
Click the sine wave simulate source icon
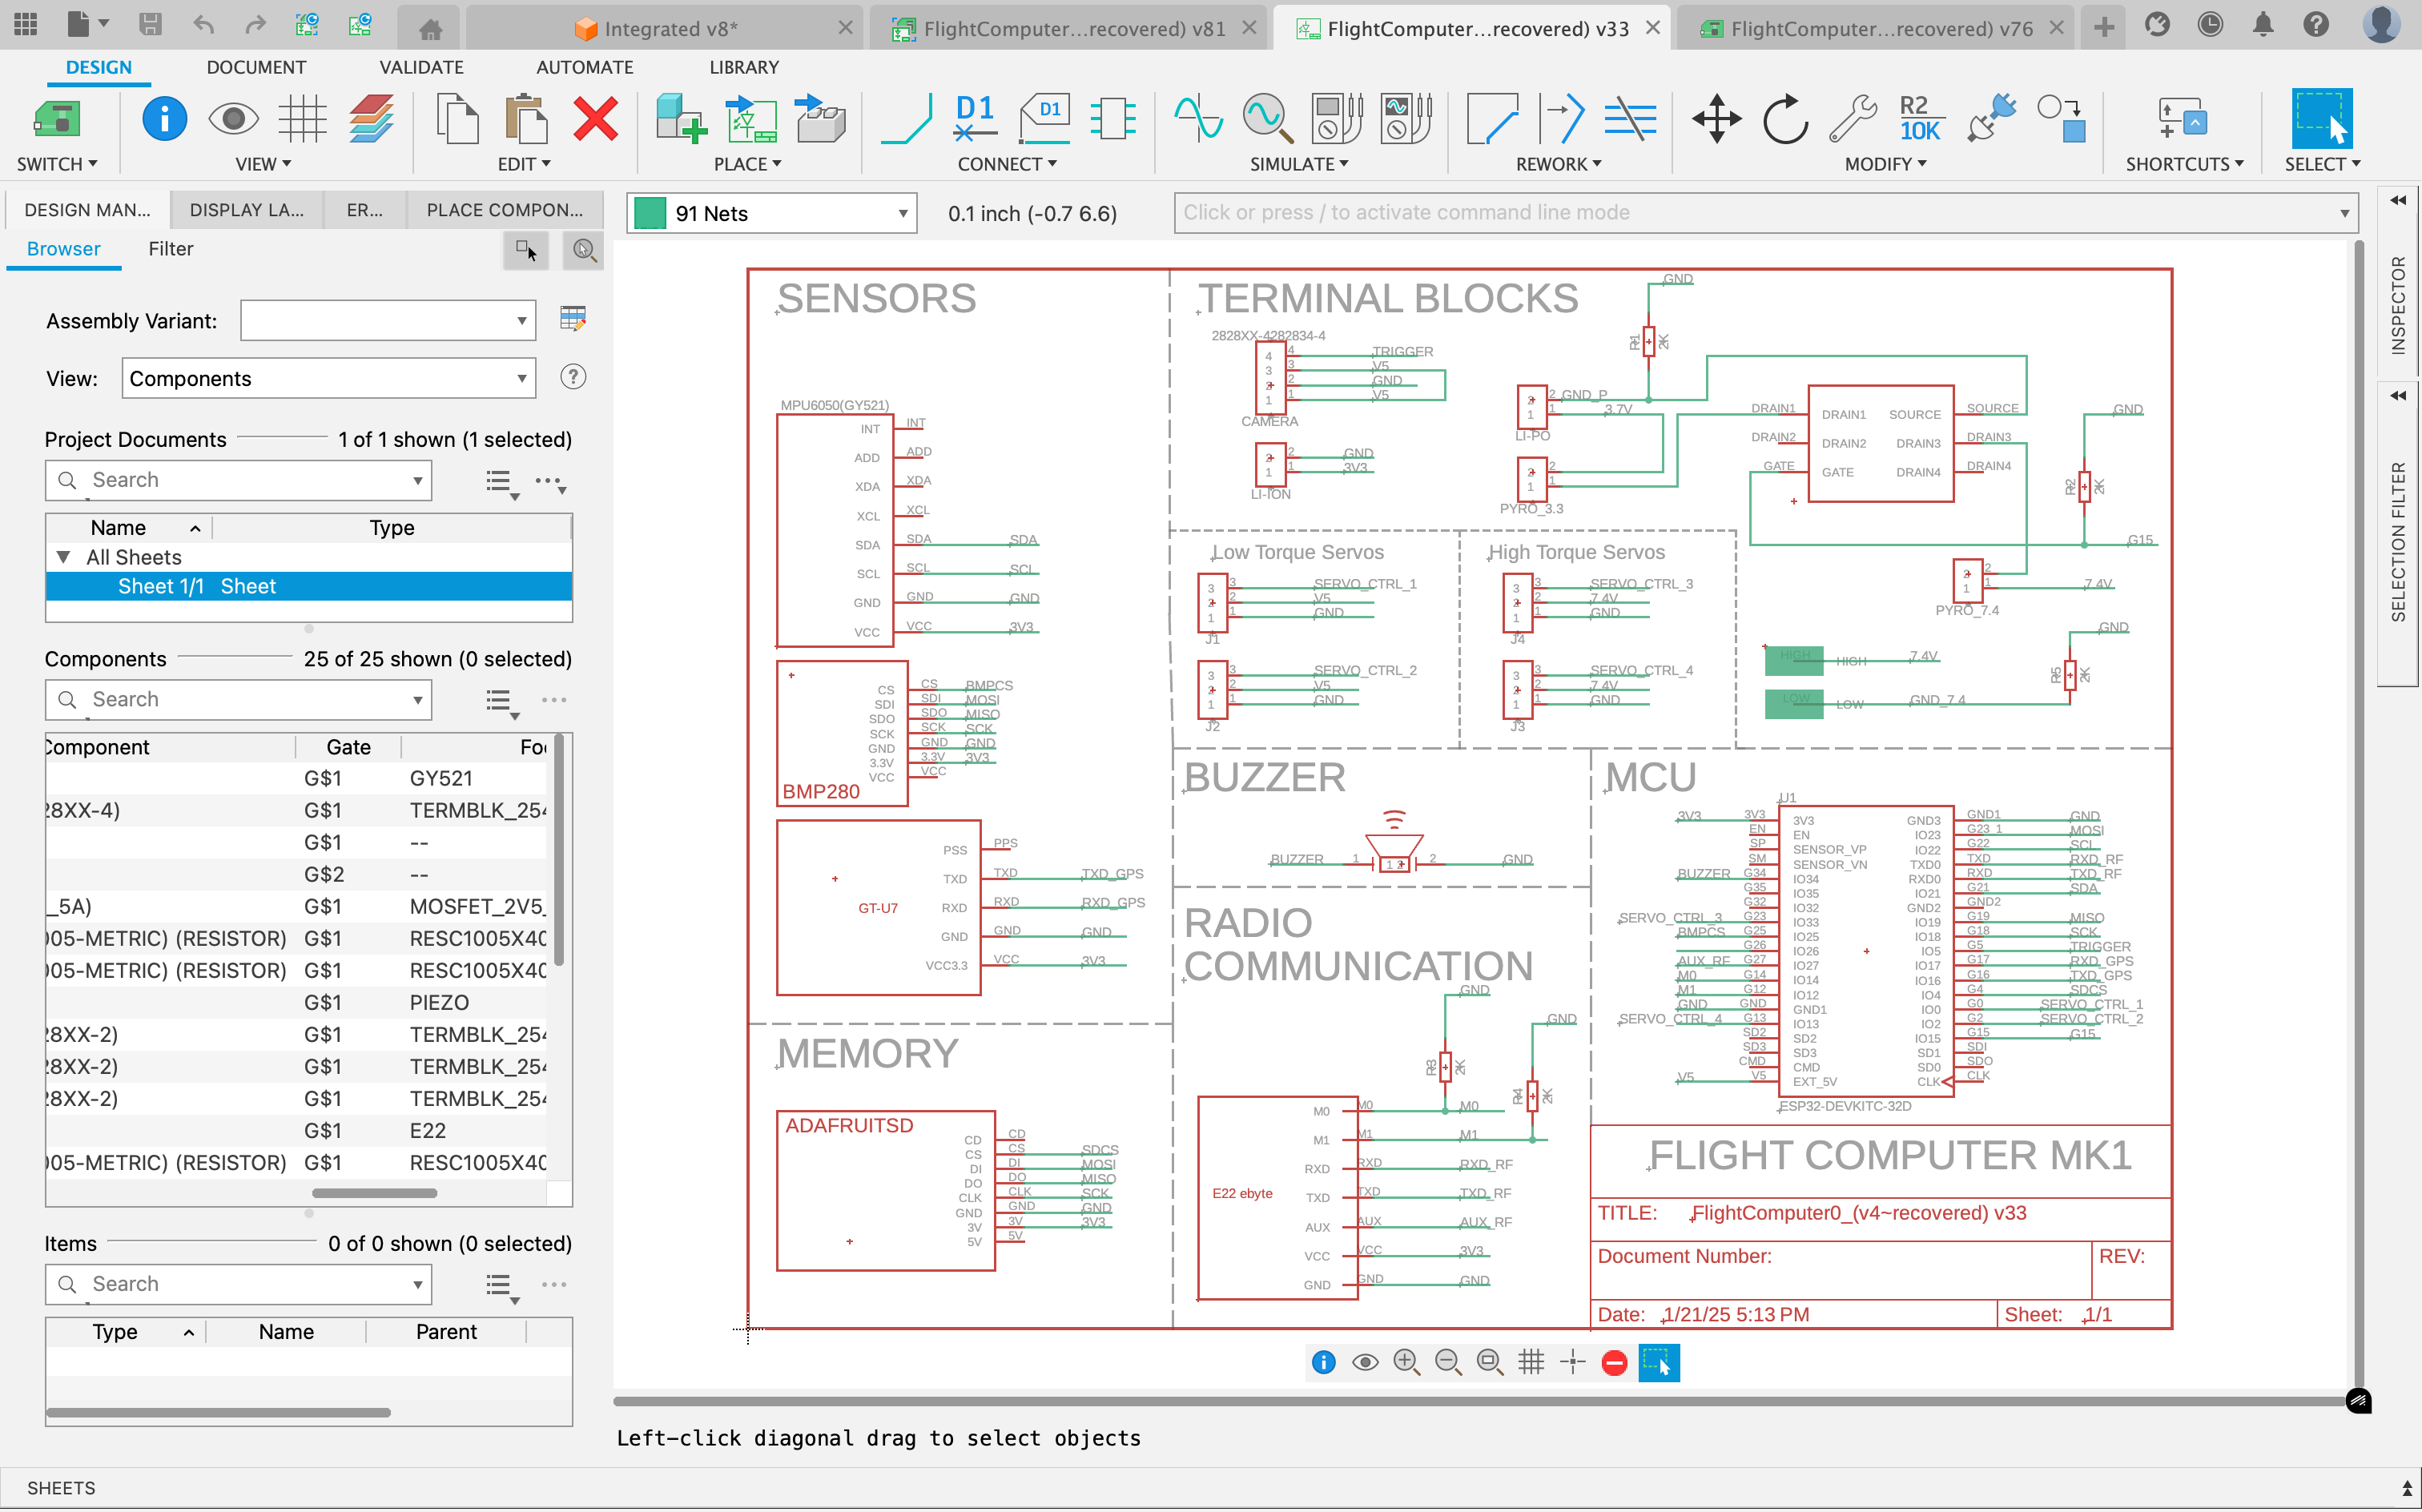(x=1198, y=119)
